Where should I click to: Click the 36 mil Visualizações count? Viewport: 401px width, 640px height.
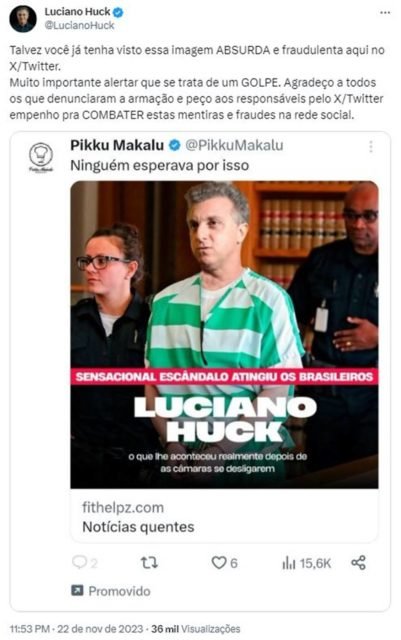[x=196, y=628]
